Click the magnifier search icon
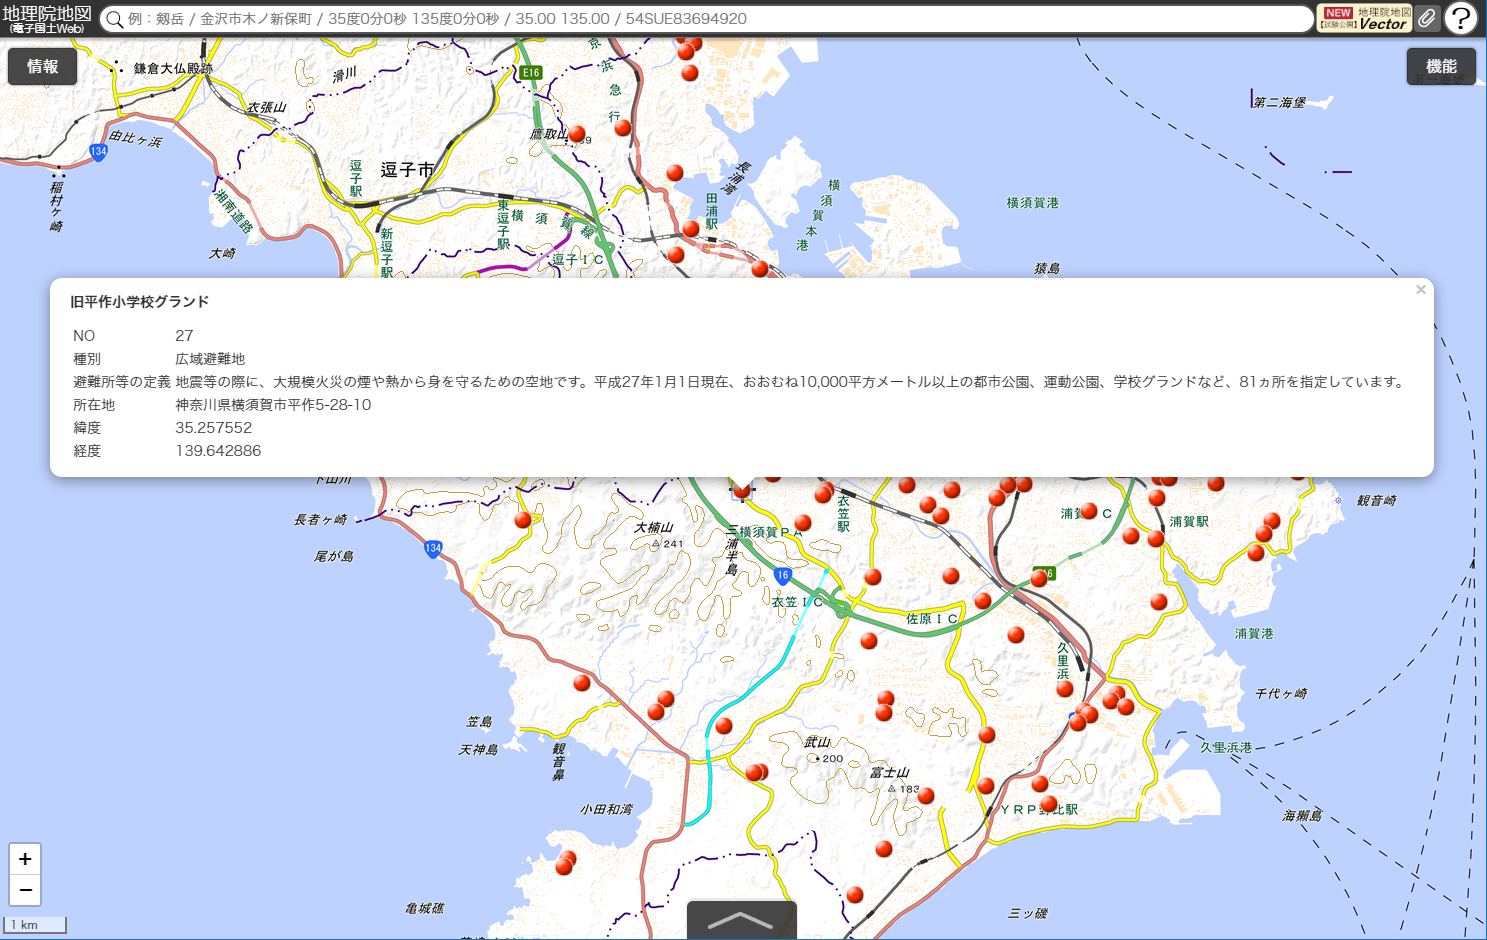Image resolution: width=1487 pixels, height=940 pixels. pyautogui.click(x=115, y=20)
